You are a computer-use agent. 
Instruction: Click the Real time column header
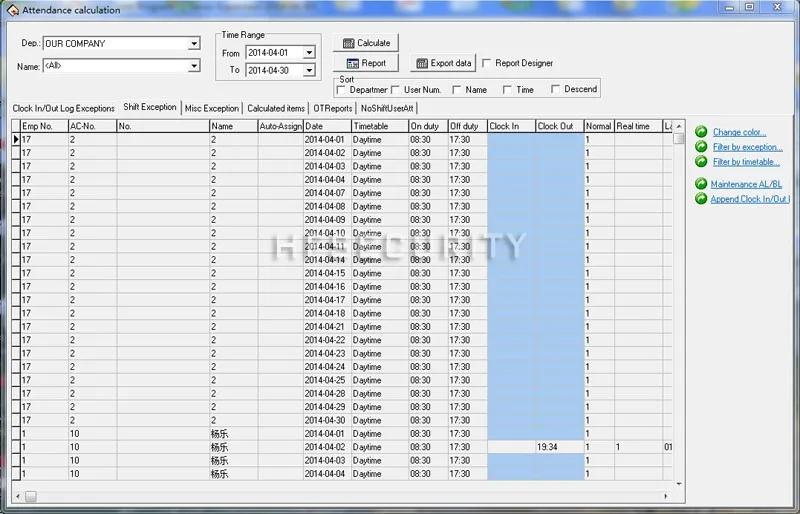pos(638,126)
